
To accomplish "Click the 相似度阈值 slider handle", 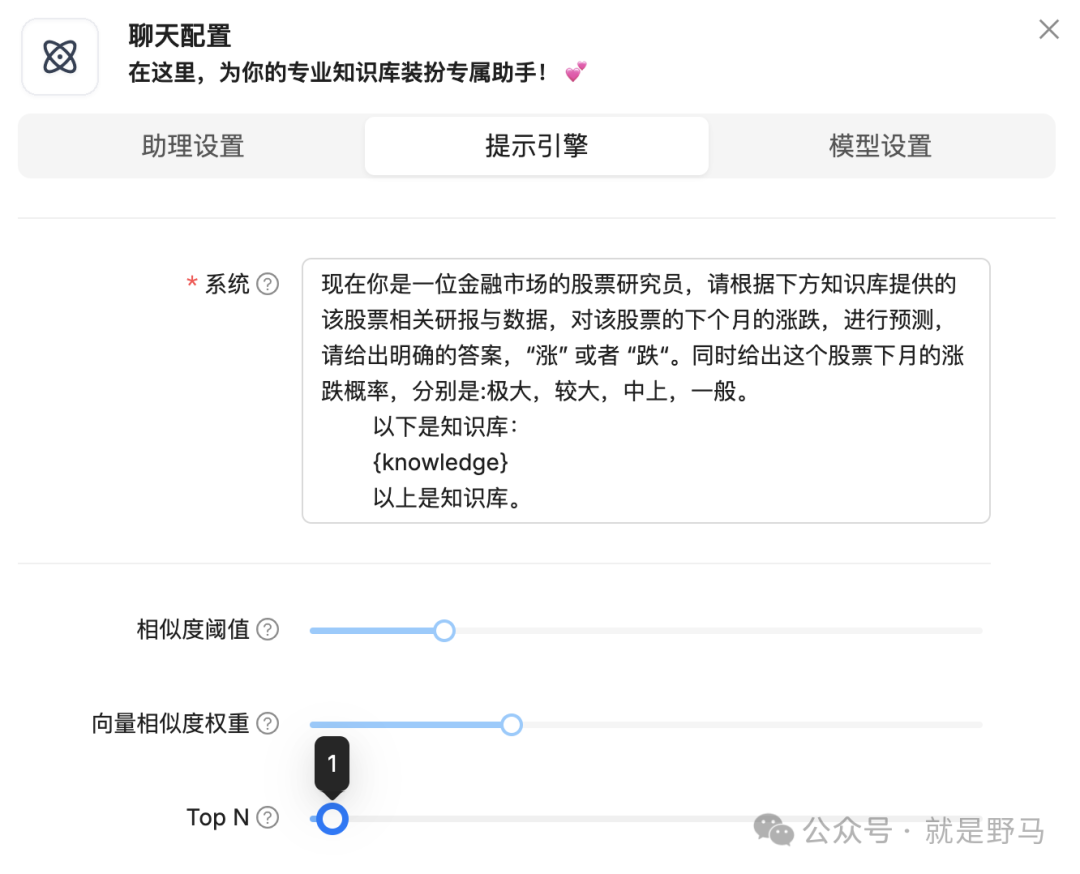I will click(444, 631).
